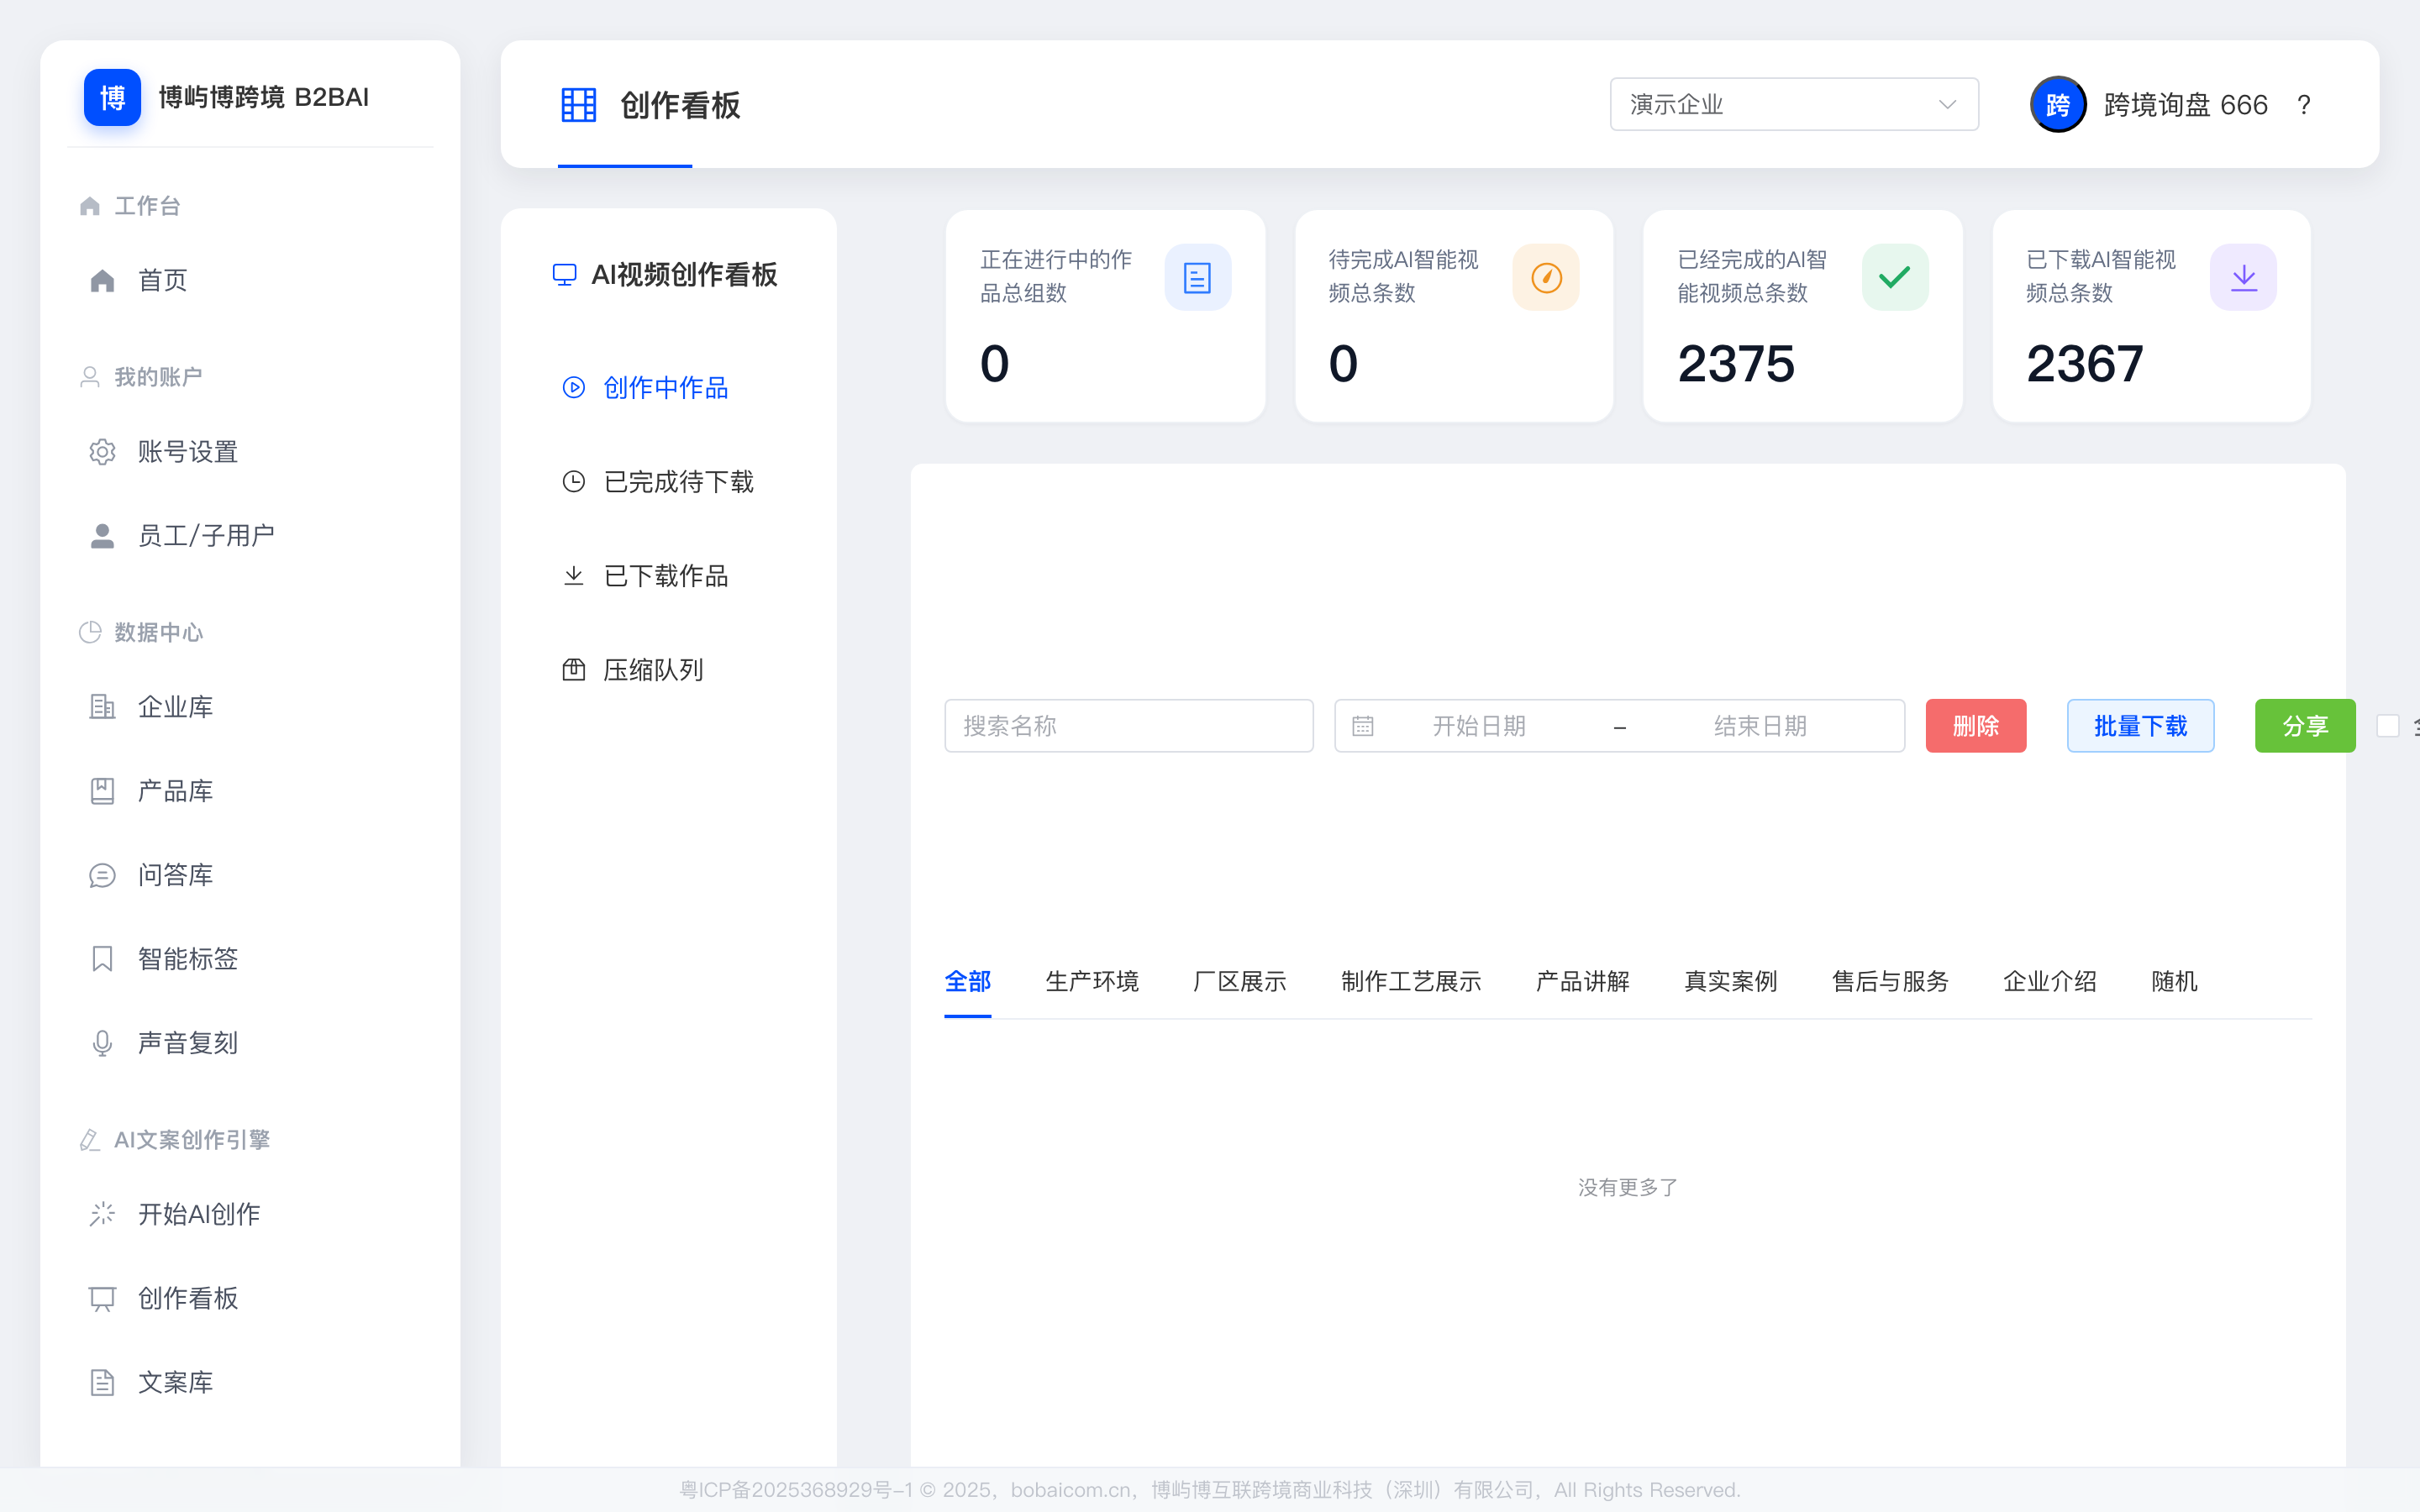The image size is (2420, 1512).
Task: Click the board icon for sidebar 创作看板
Action: 102,1298
